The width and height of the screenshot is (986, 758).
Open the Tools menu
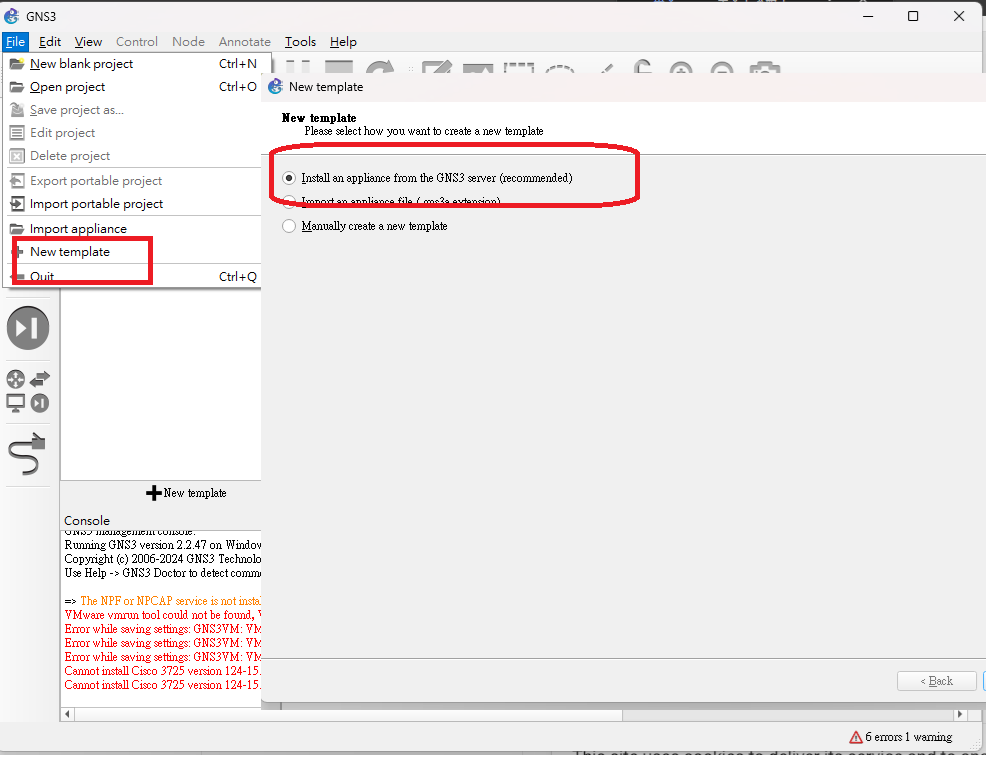[300, 42]
